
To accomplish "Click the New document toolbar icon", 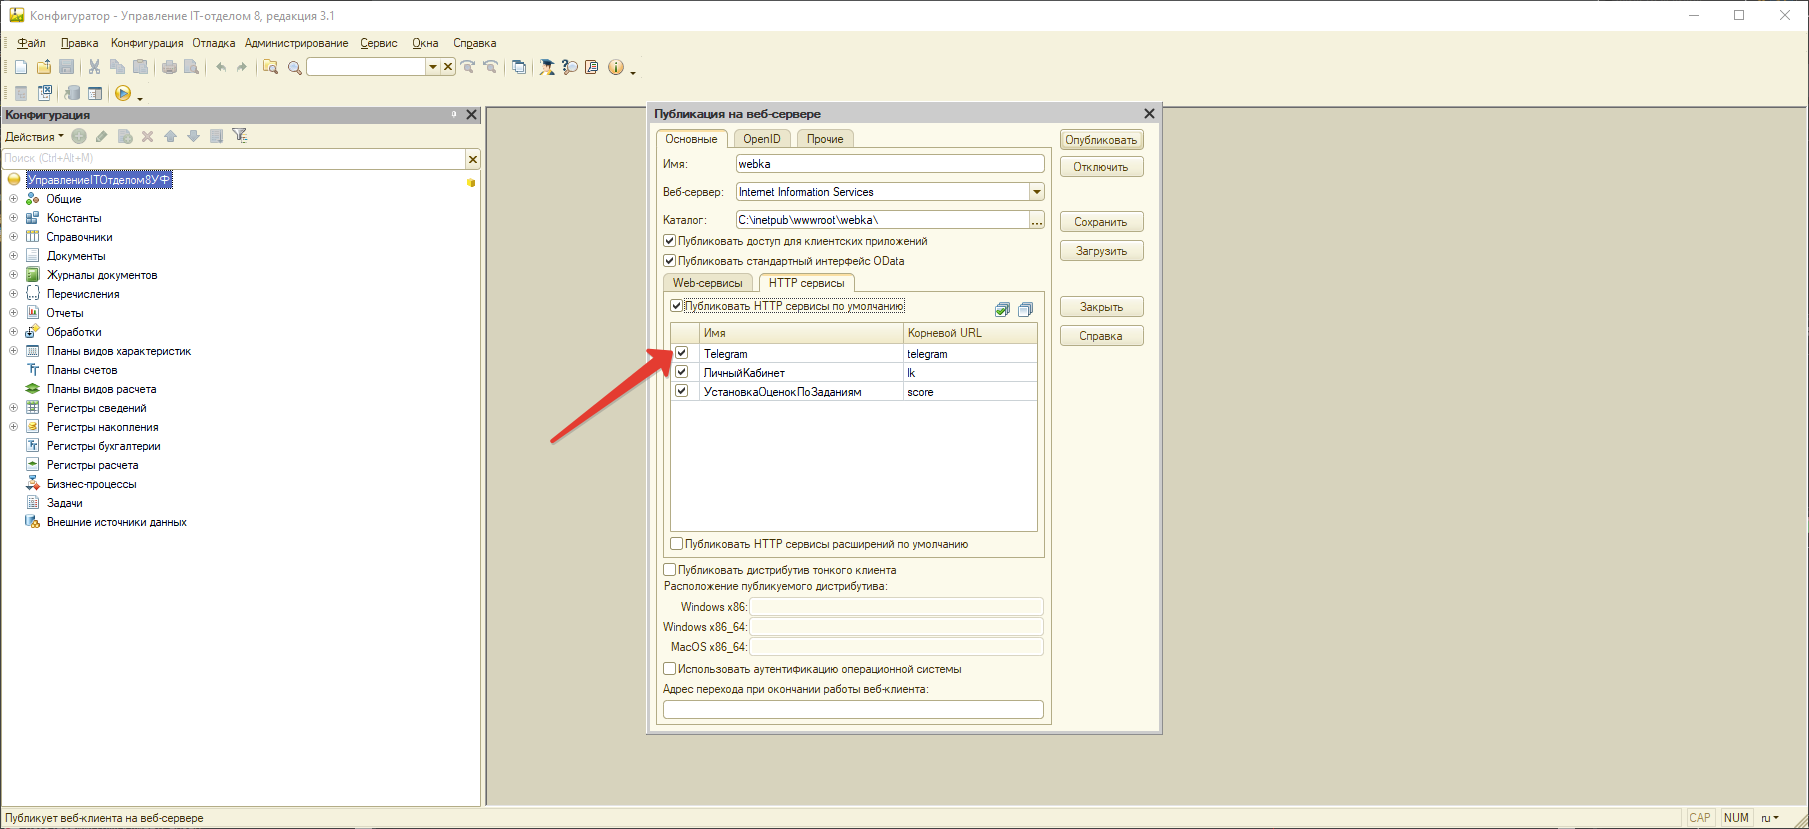I will 21,67.
